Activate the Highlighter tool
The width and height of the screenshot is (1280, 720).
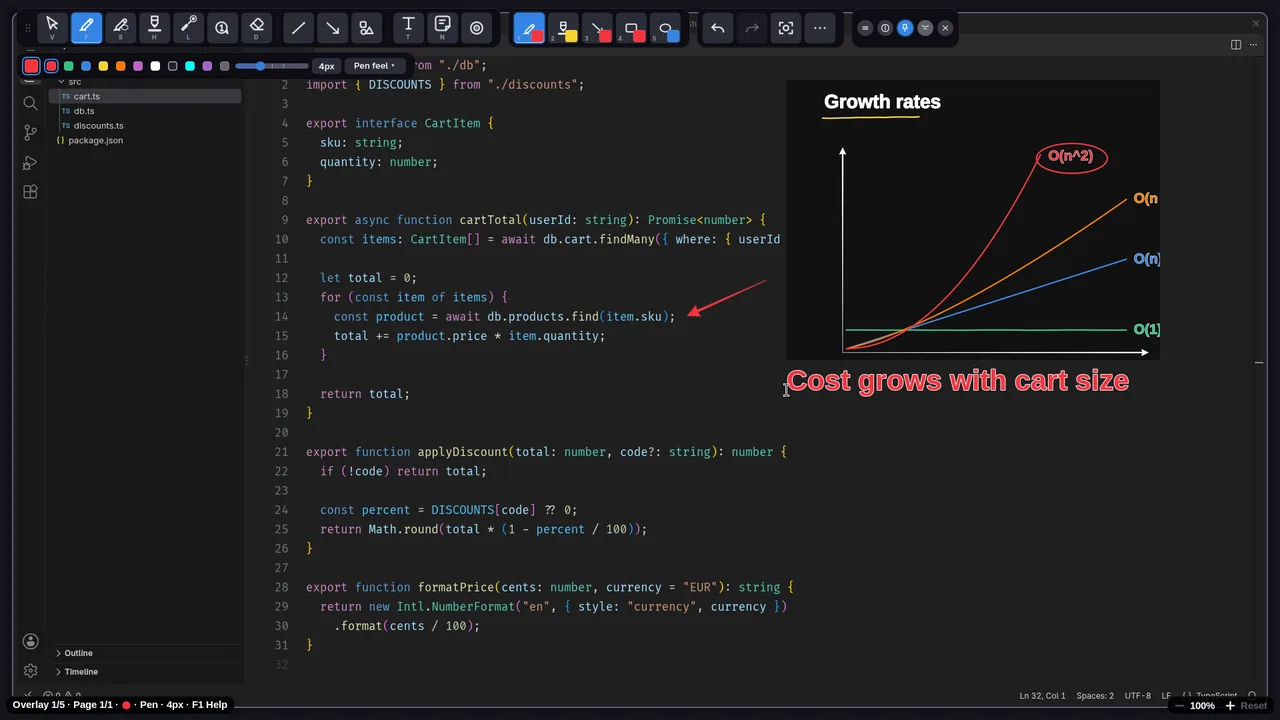(x=154, y=28)
